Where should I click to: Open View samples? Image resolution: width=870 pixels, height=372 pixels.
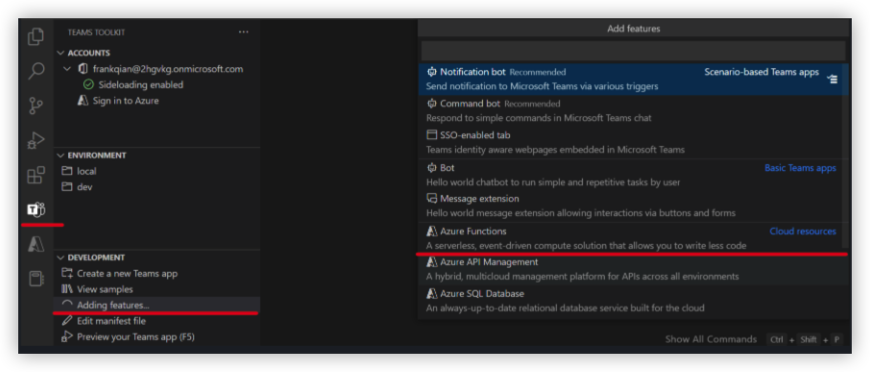point(105,289)
